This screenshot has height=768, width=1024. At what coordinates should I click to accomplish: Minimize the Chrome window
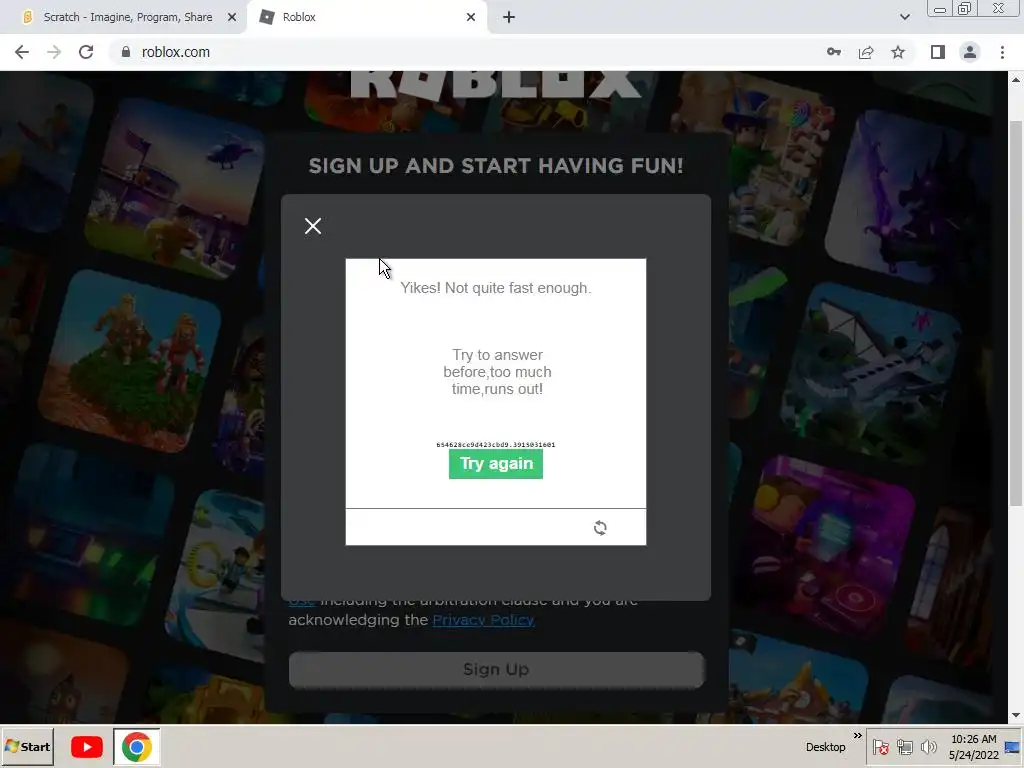(940, 9)
